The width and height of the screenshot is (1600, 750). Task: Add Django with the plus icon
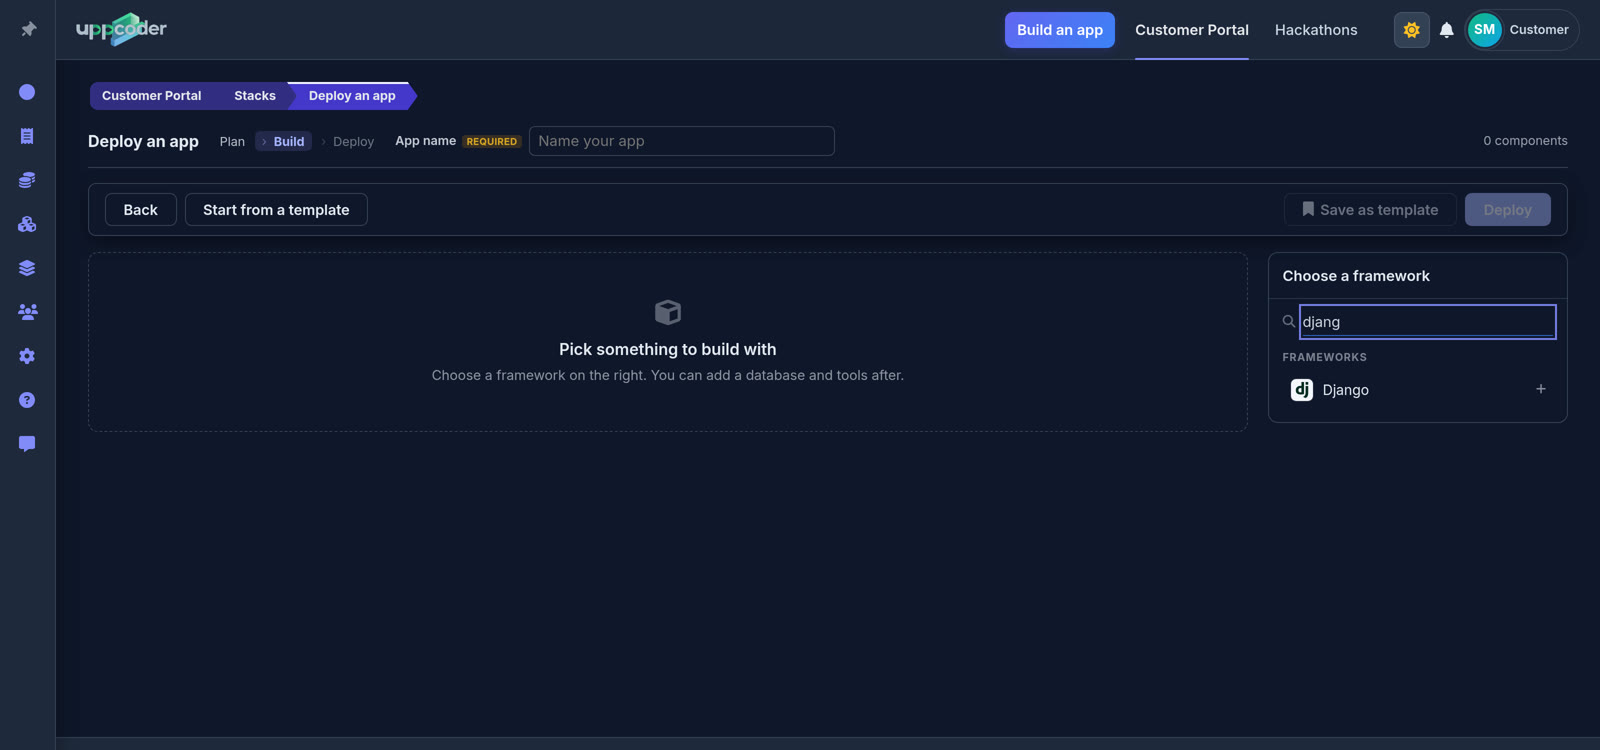pyautogui.click(x=1540, y=389)
